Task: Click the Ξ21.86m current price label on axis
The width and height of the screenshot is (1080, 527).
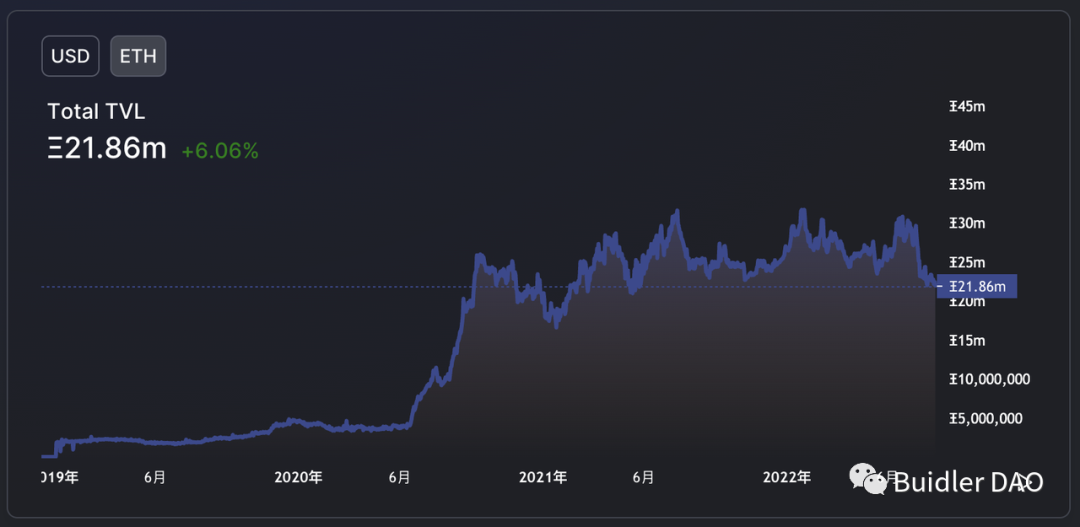Action: (x=977, y=286)
